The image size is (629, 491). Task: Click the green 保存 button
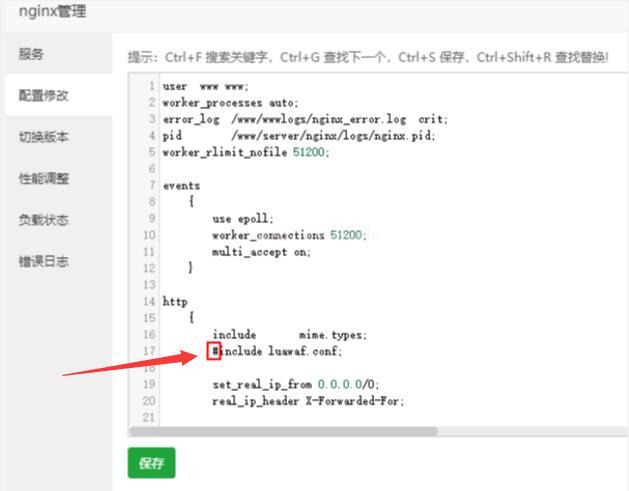pos(151,463)
